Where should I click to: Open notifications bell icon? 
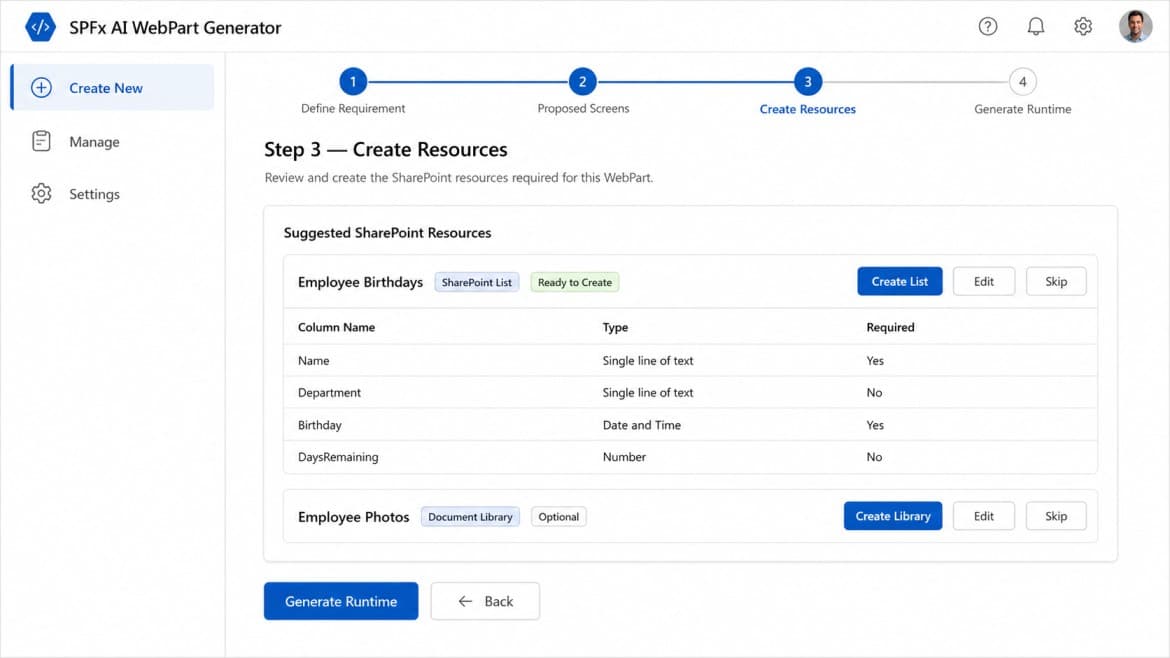(1035, 27)
